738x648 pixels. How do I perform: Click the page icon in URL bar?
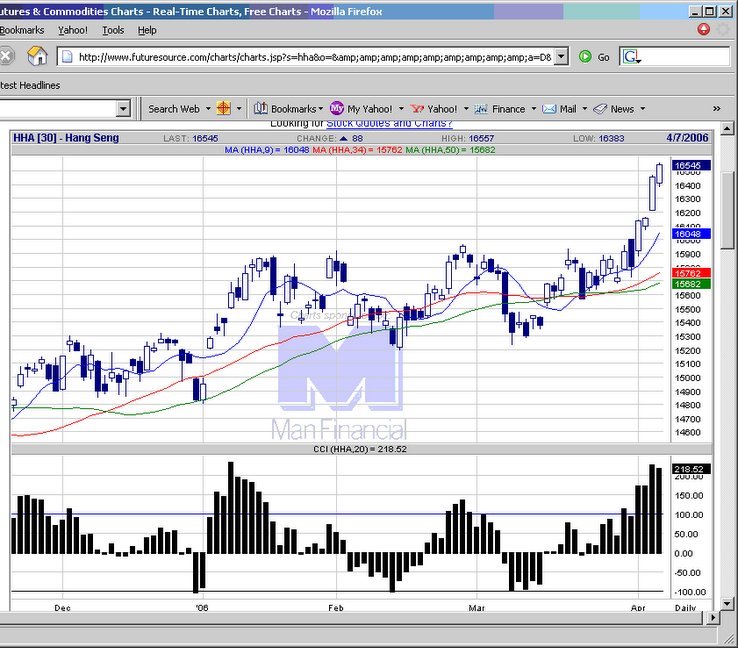coord(67,57)
